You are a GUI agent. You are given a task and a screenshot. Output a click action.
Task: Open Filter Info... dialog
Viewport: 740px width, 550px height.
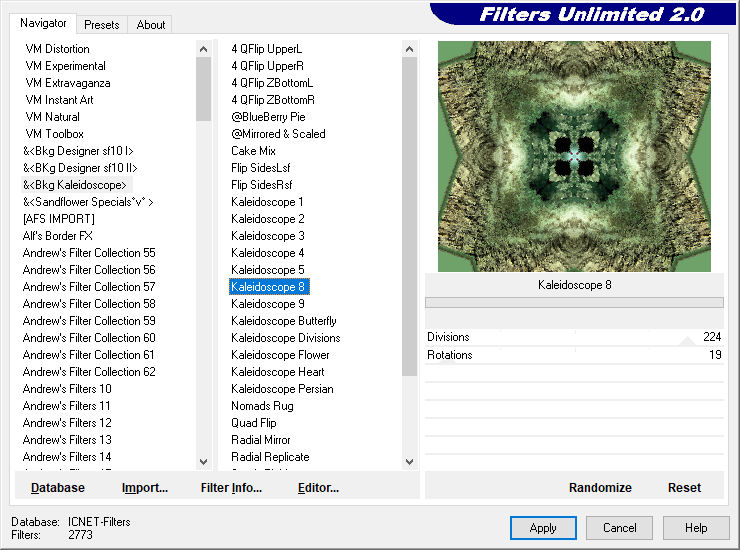231,487
